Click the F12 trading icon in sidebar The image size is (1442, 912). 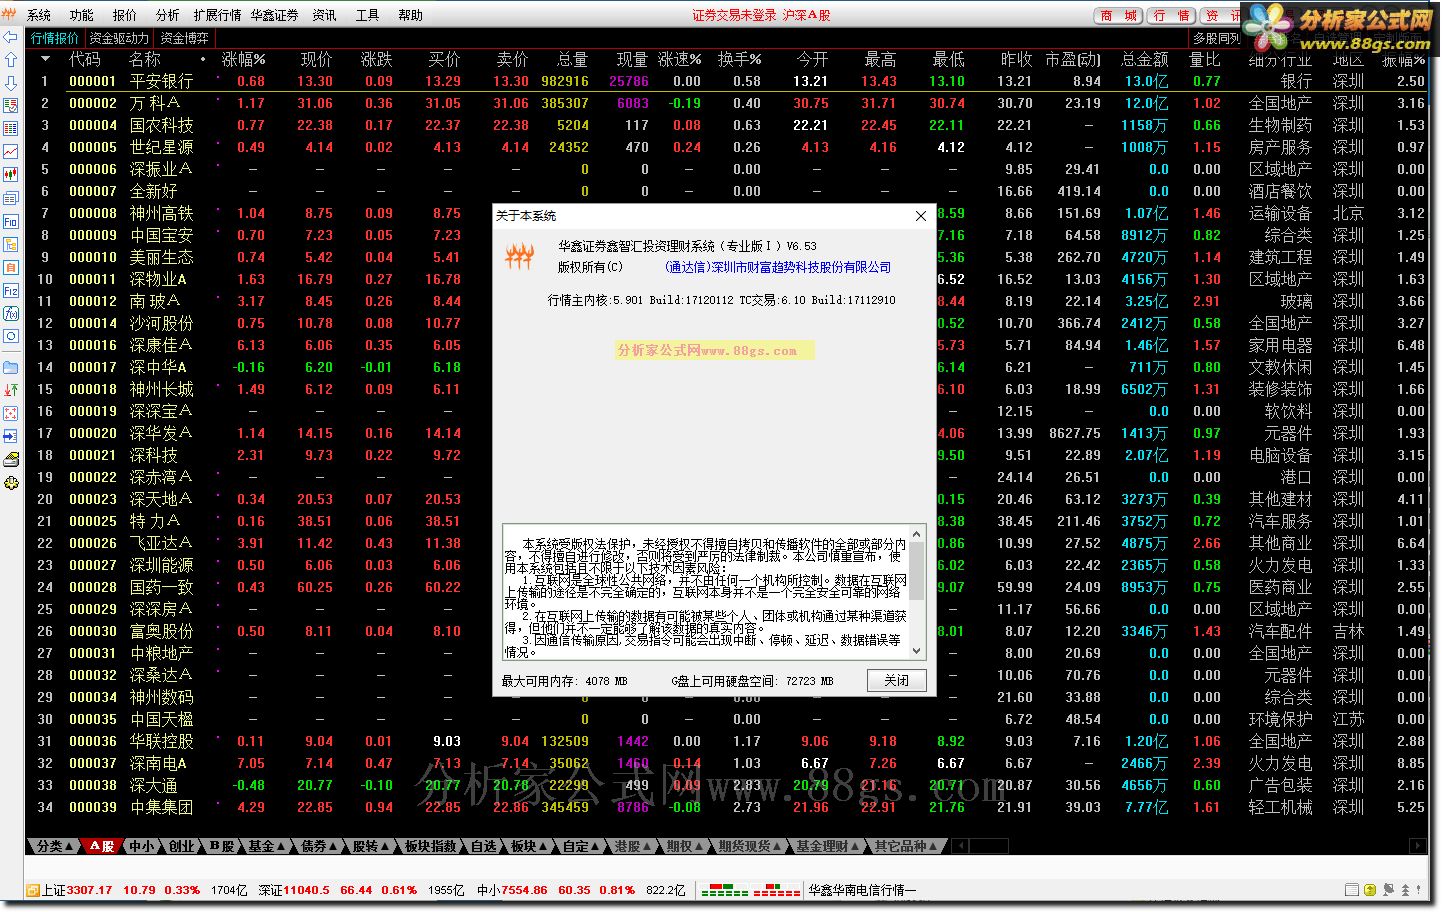pos(11,290)
